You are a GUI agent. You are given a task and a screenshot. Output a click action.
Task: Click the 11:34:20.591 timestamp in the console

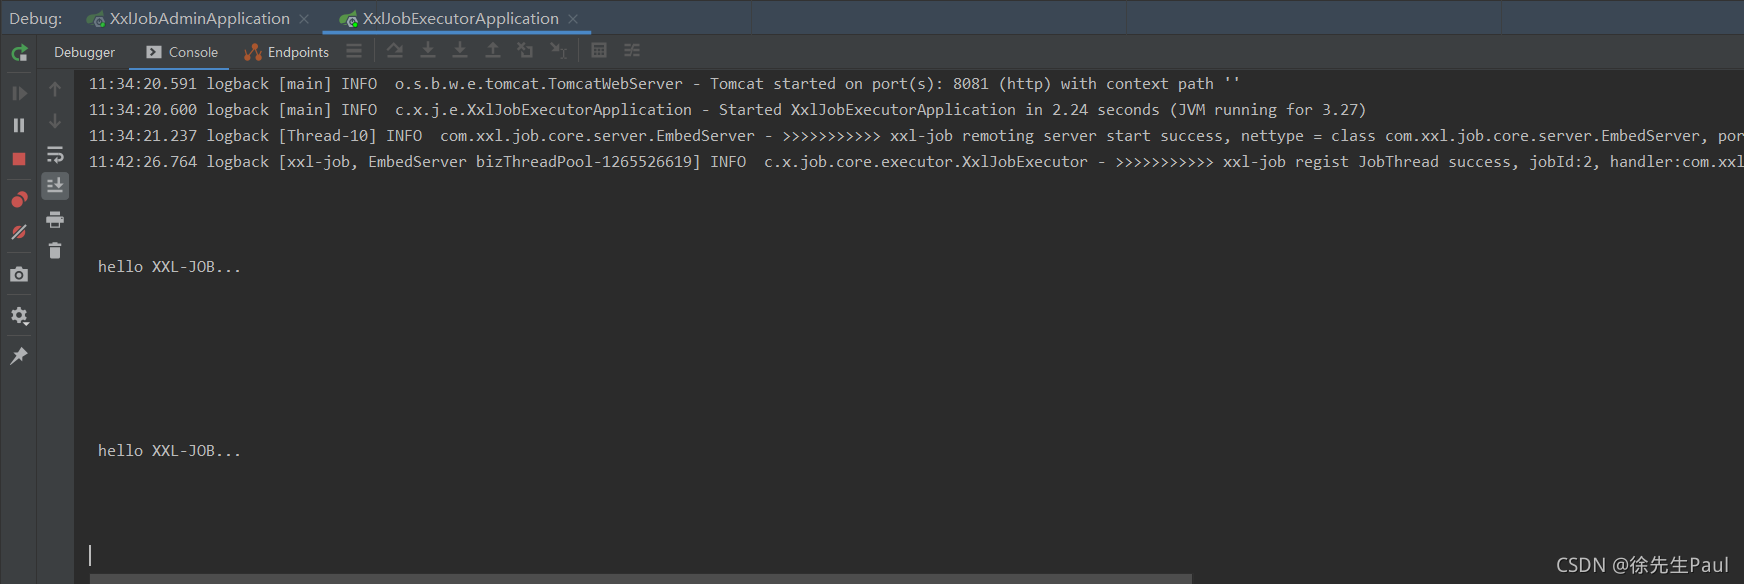point(143,84)
